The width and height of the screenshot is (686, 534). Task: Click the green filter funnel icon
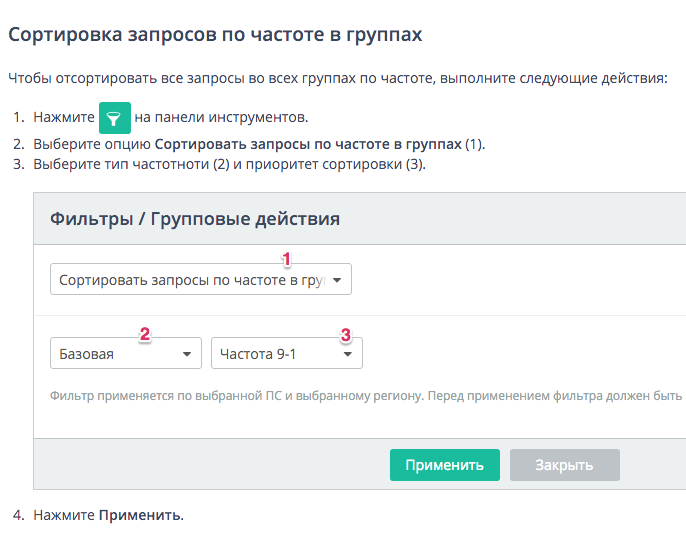tap(115, 117)
